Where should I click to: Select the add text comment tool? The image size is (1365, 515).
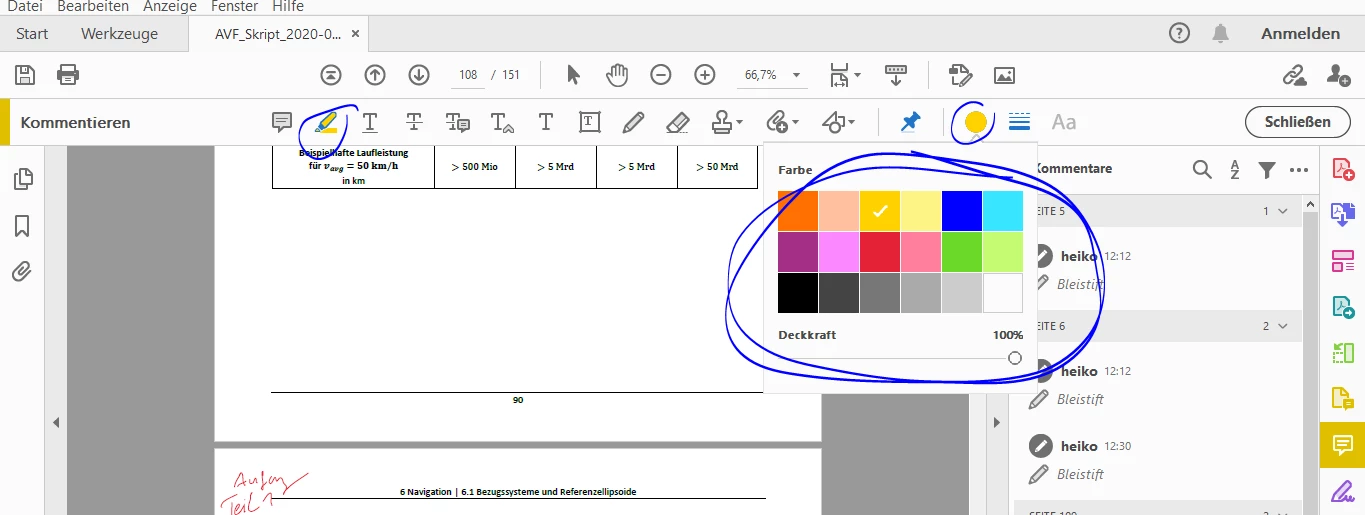tap(546, 122)
